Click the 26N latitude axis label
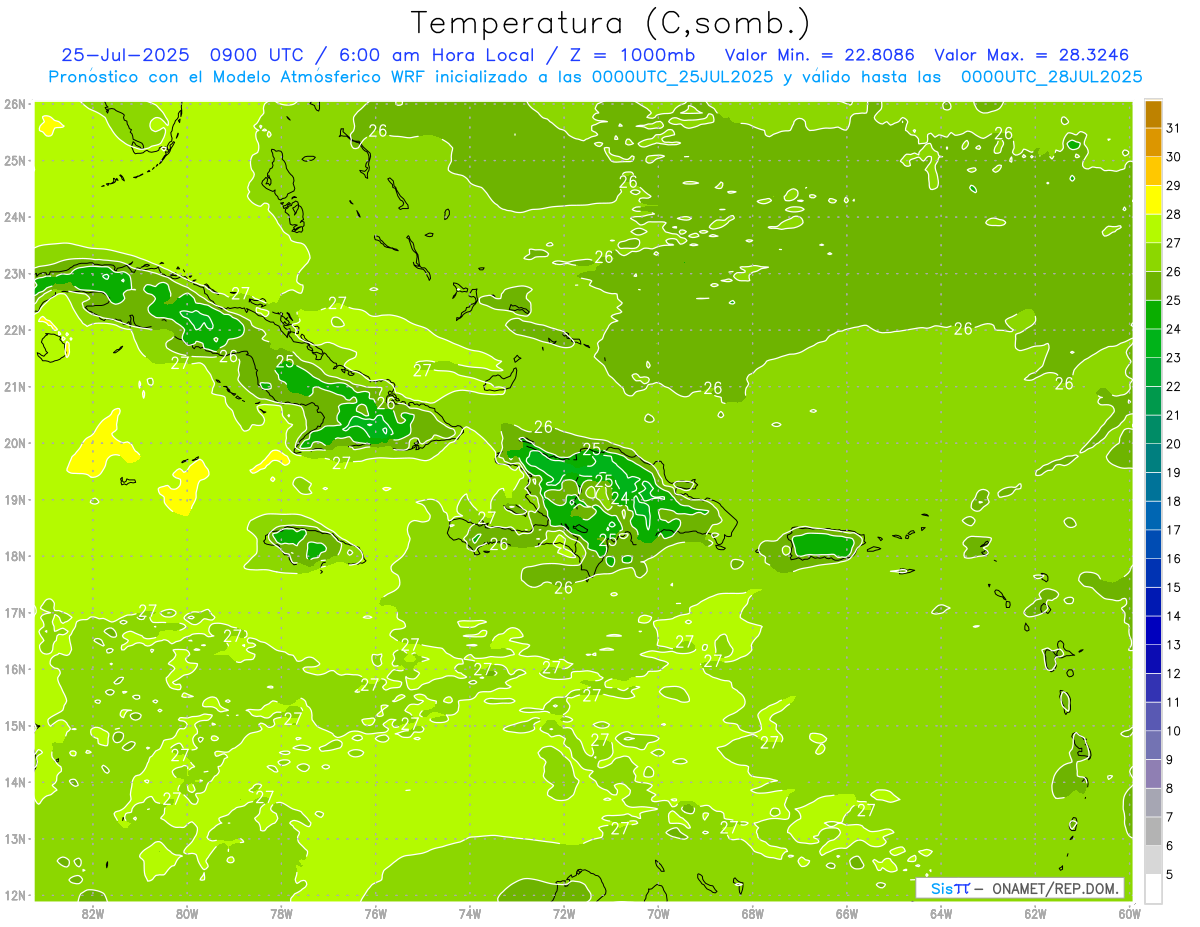Screen dimensions: 1200x927 point(15,104)
